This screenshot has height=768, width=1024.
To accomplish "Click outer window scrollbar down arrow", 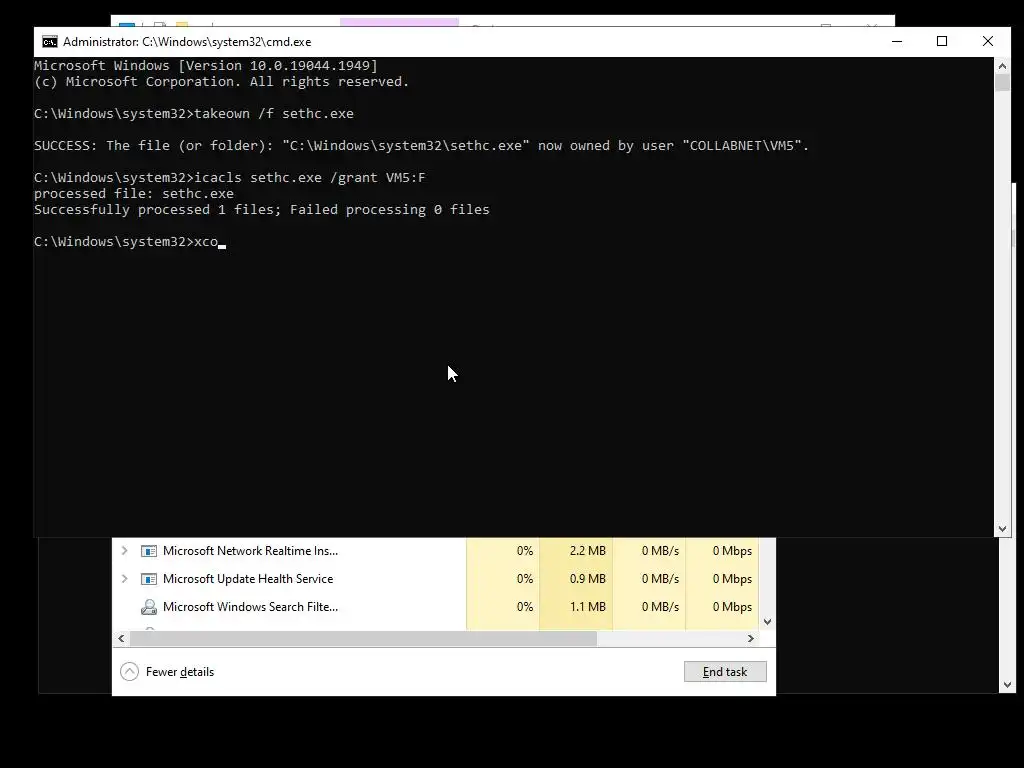I will [1006, 685].
